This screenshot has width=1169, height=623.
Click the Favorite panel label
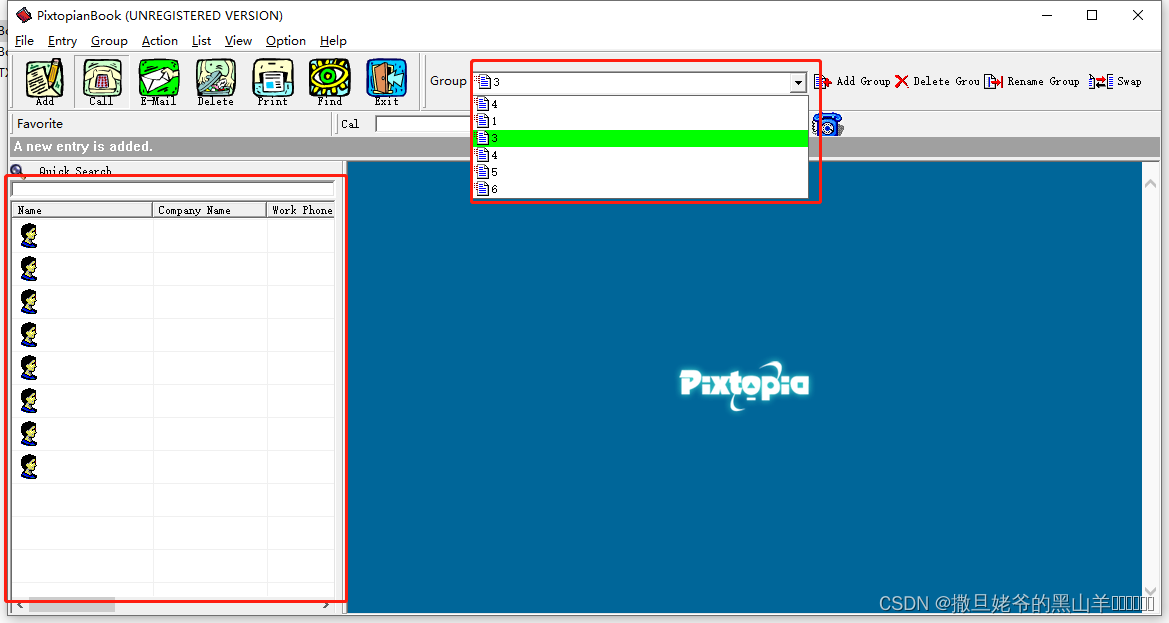coord(40,124)
